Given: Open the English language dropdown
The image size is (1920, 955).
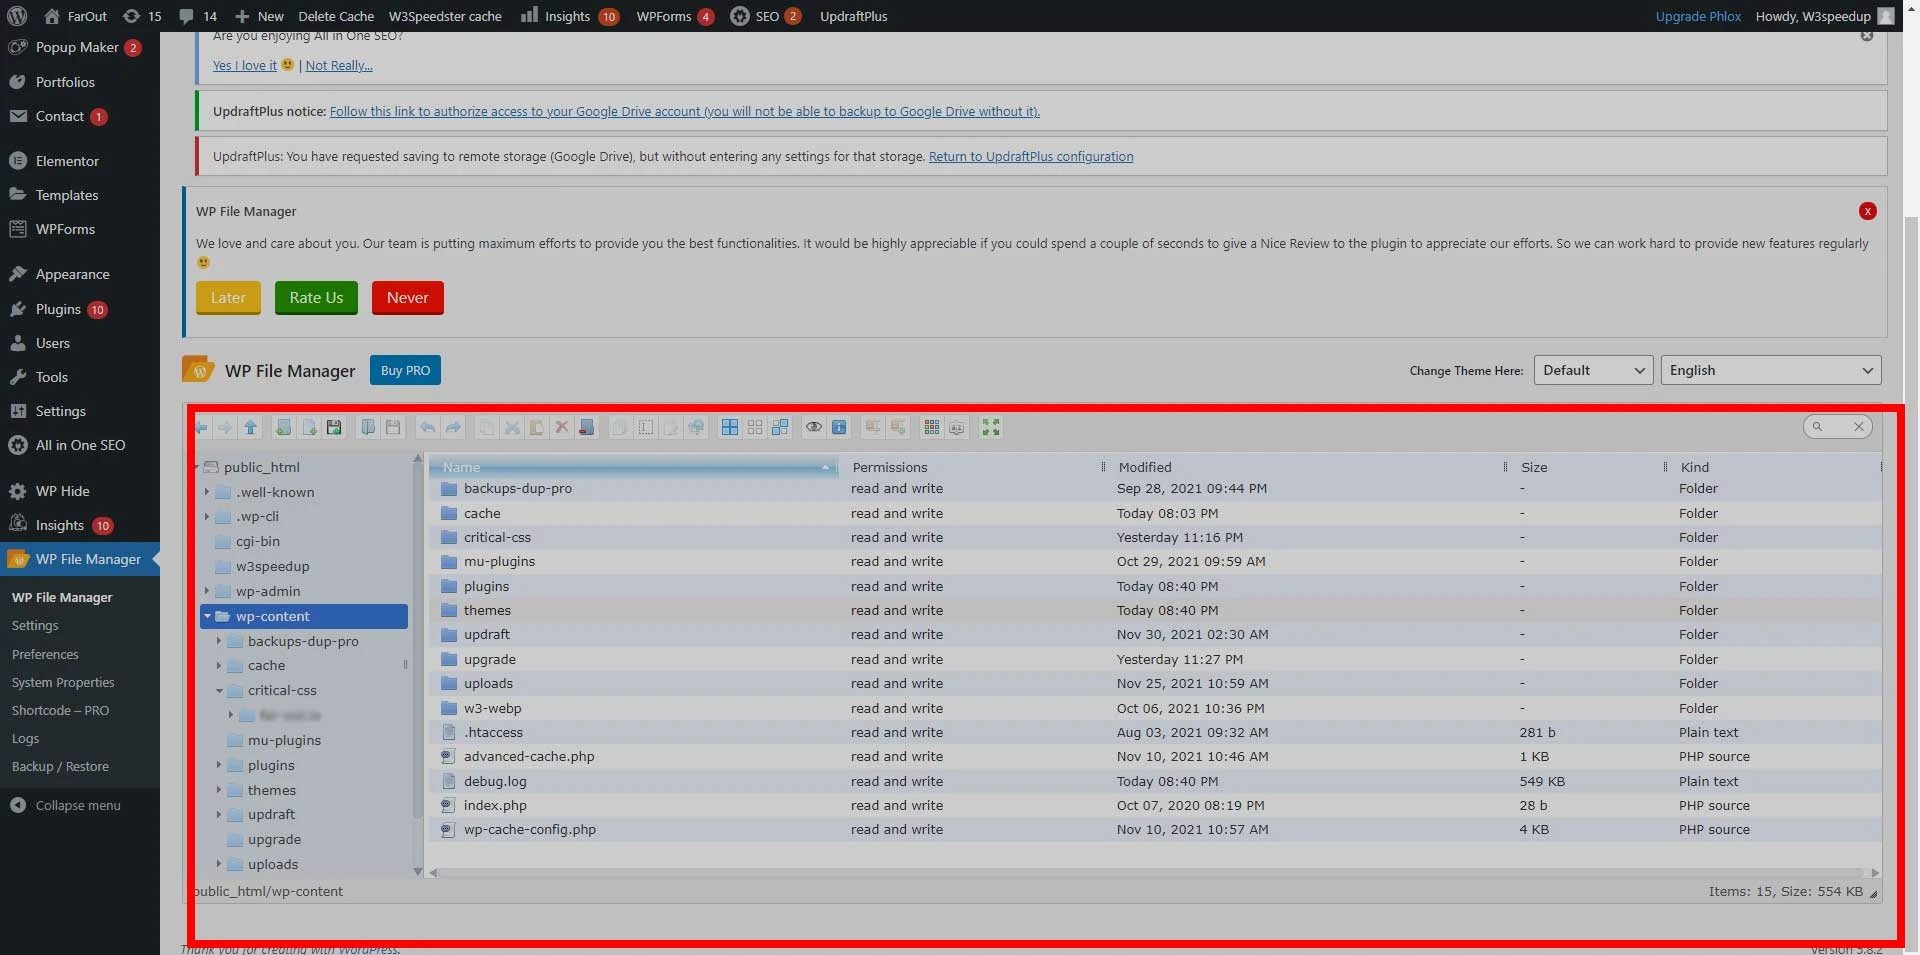Looking at the screenshot, I should (1770, 370).
